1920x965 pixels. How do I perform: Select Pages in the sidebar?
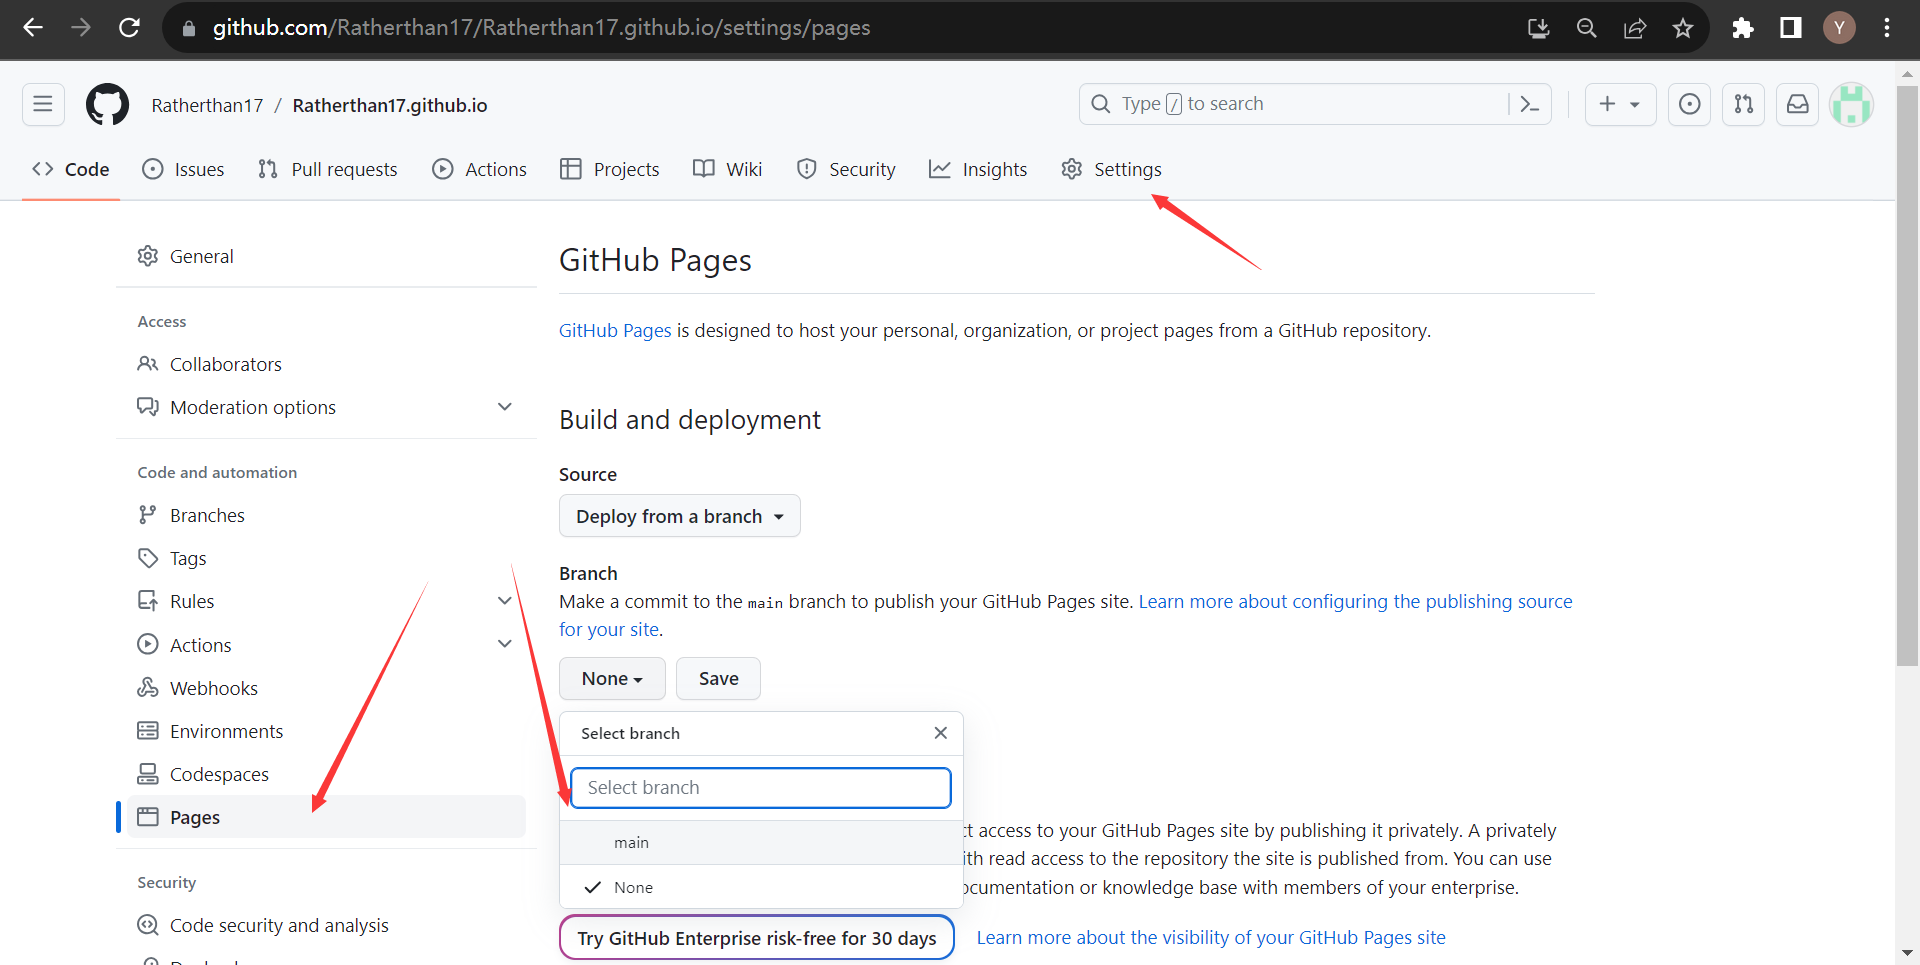click(x=326, y=817)
